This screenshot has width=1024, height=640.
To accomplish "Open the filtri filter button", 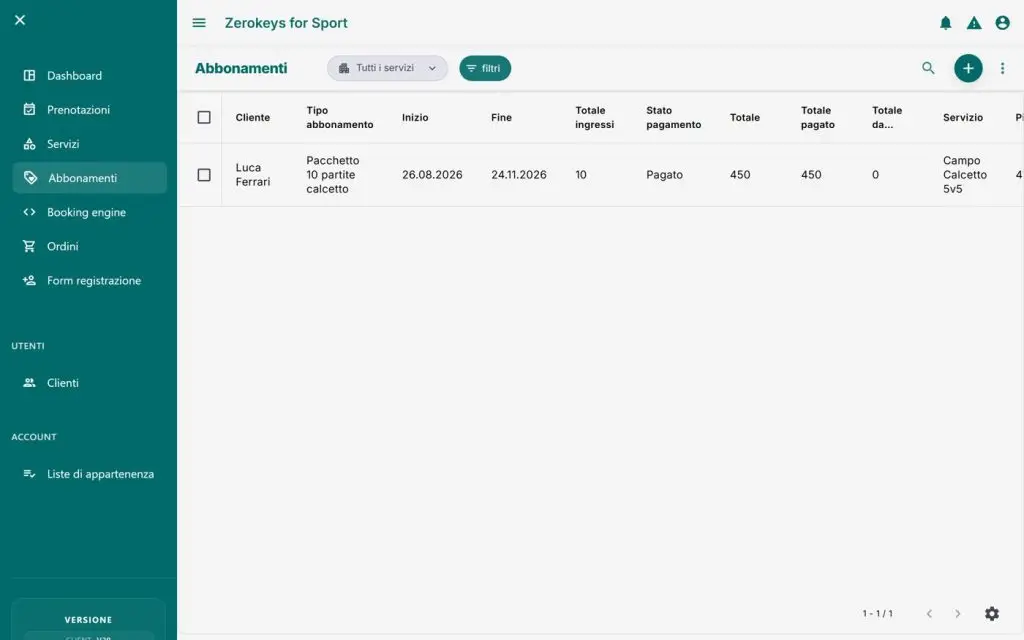I will tap(485, 68).
